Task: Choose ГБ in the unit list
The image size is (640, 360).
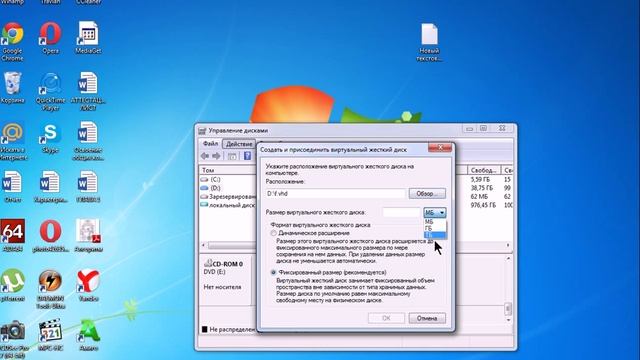Action: point(435,228)
